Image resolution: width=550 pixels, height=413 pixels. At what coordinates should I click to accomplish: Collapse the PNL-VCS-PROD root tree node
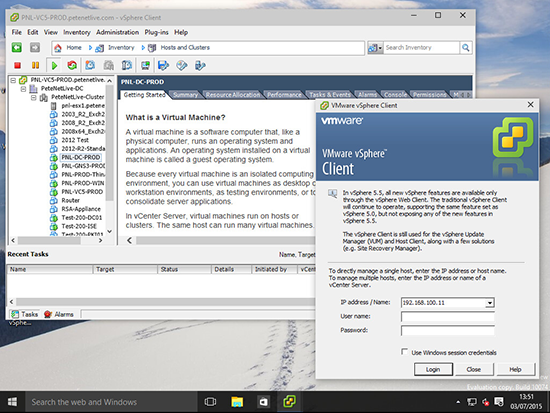[x=13, y=80]
